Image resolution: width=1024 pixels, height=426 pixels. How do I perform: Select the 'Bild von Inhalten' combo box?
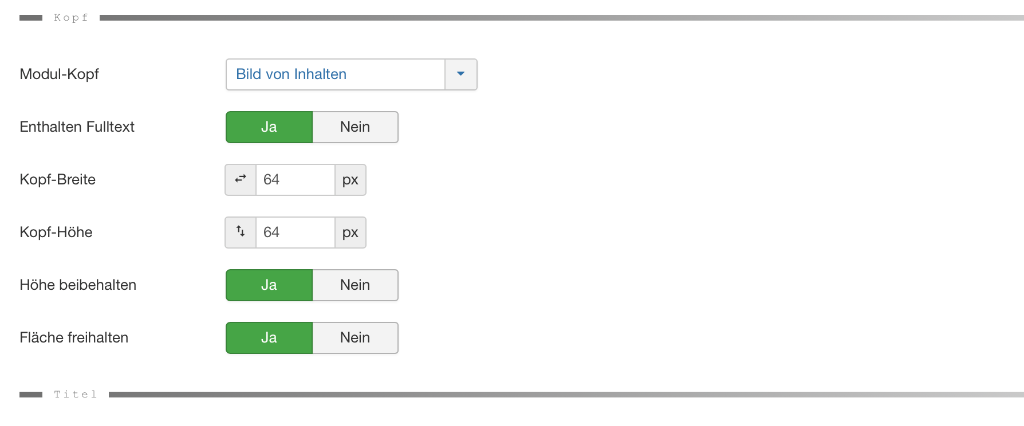coord(335,74)
